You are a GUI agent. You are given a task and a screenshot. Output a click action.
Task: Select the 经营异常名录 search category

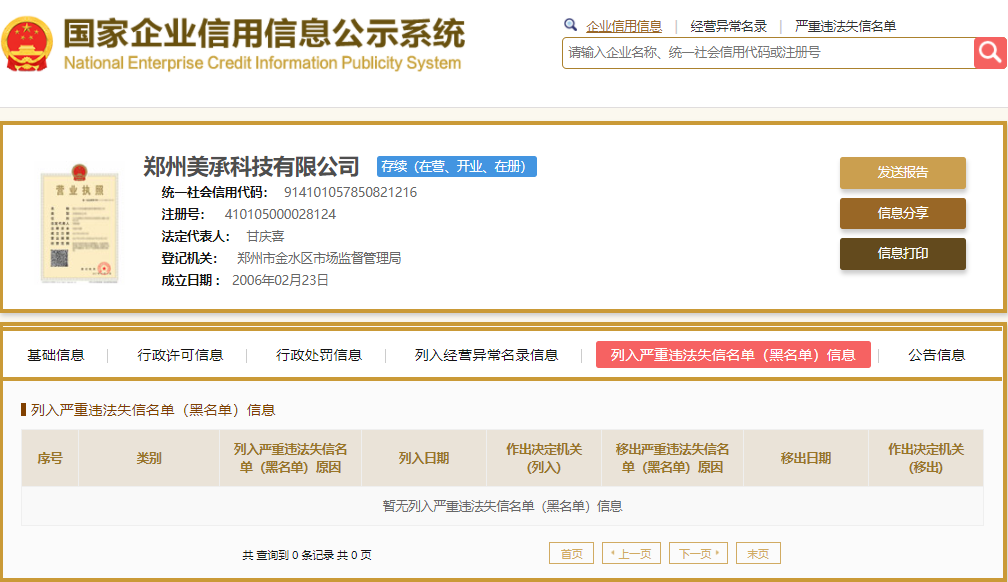(x=728, y=26)
